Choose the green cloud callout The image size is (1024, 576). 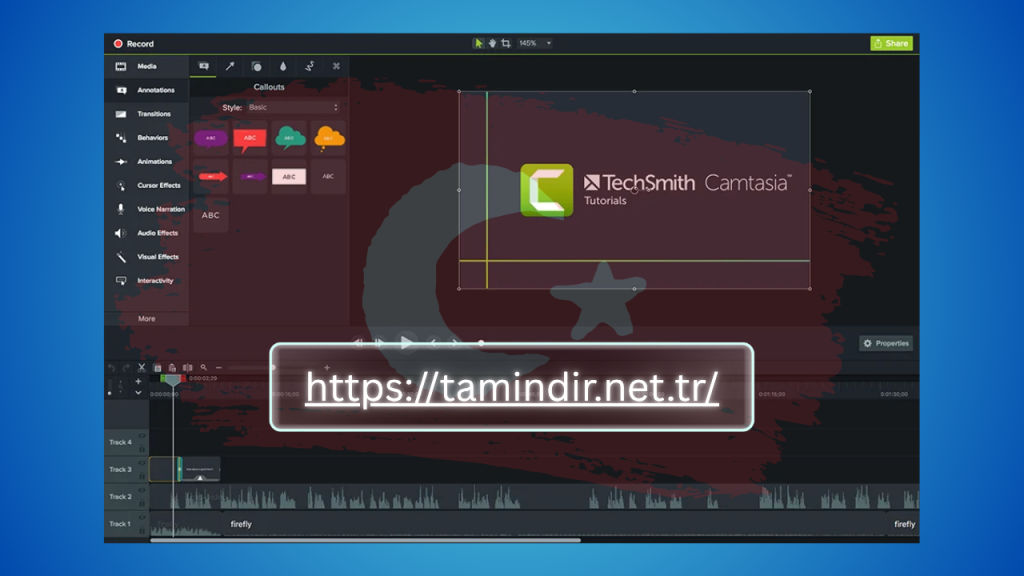click(x=289, y=138)
